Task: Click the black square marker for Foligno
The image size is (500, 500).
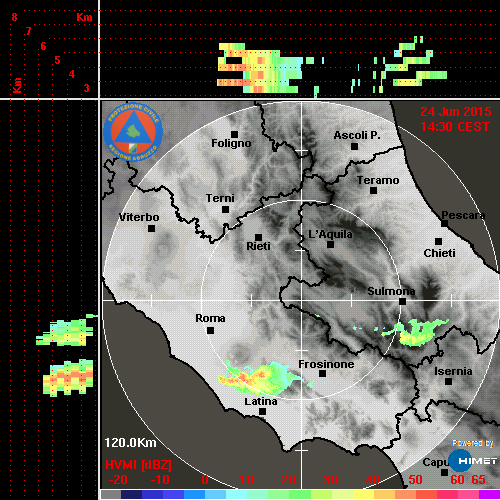Action: point(234,134)
